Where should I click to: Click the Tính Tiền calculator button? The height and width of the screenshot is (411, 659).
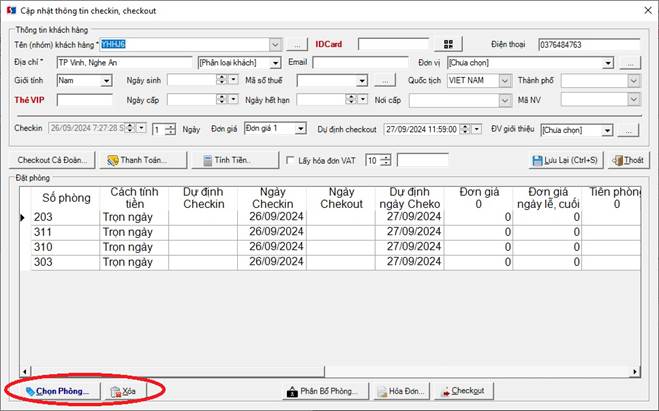235,160
